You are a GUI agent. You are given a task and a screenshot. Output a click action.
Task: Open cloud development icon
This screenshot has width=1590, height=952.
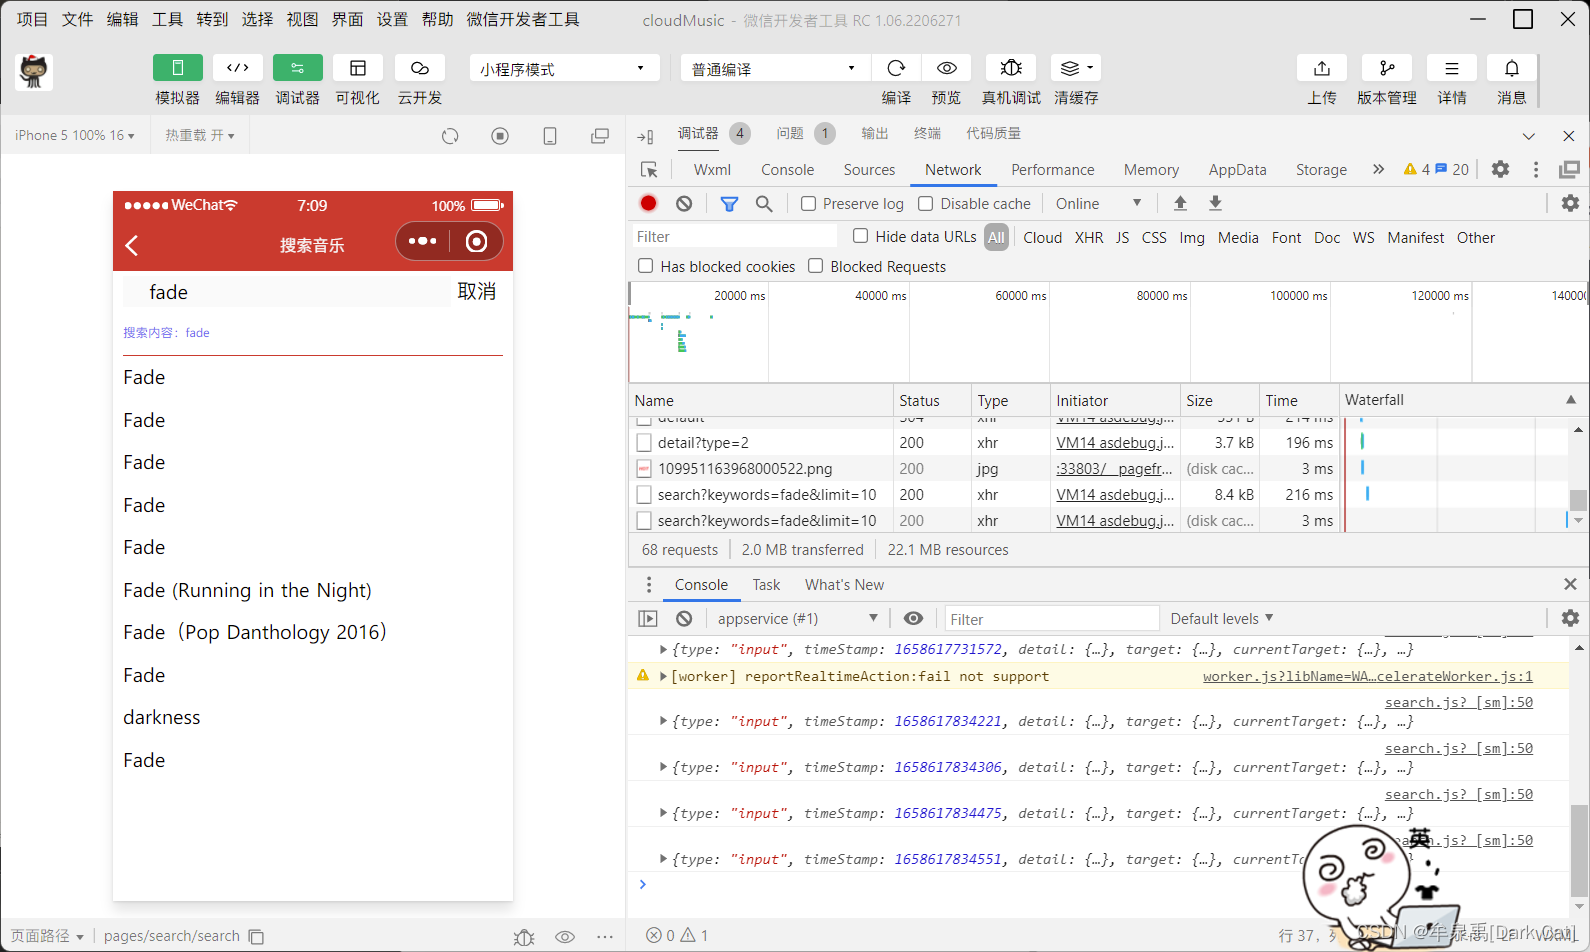tap(419, 68)
